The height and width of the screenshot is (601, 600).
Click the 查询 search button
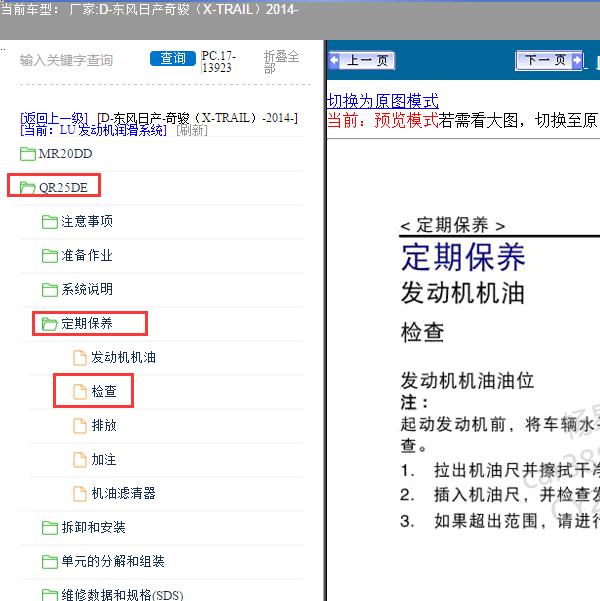click(173, 58)
